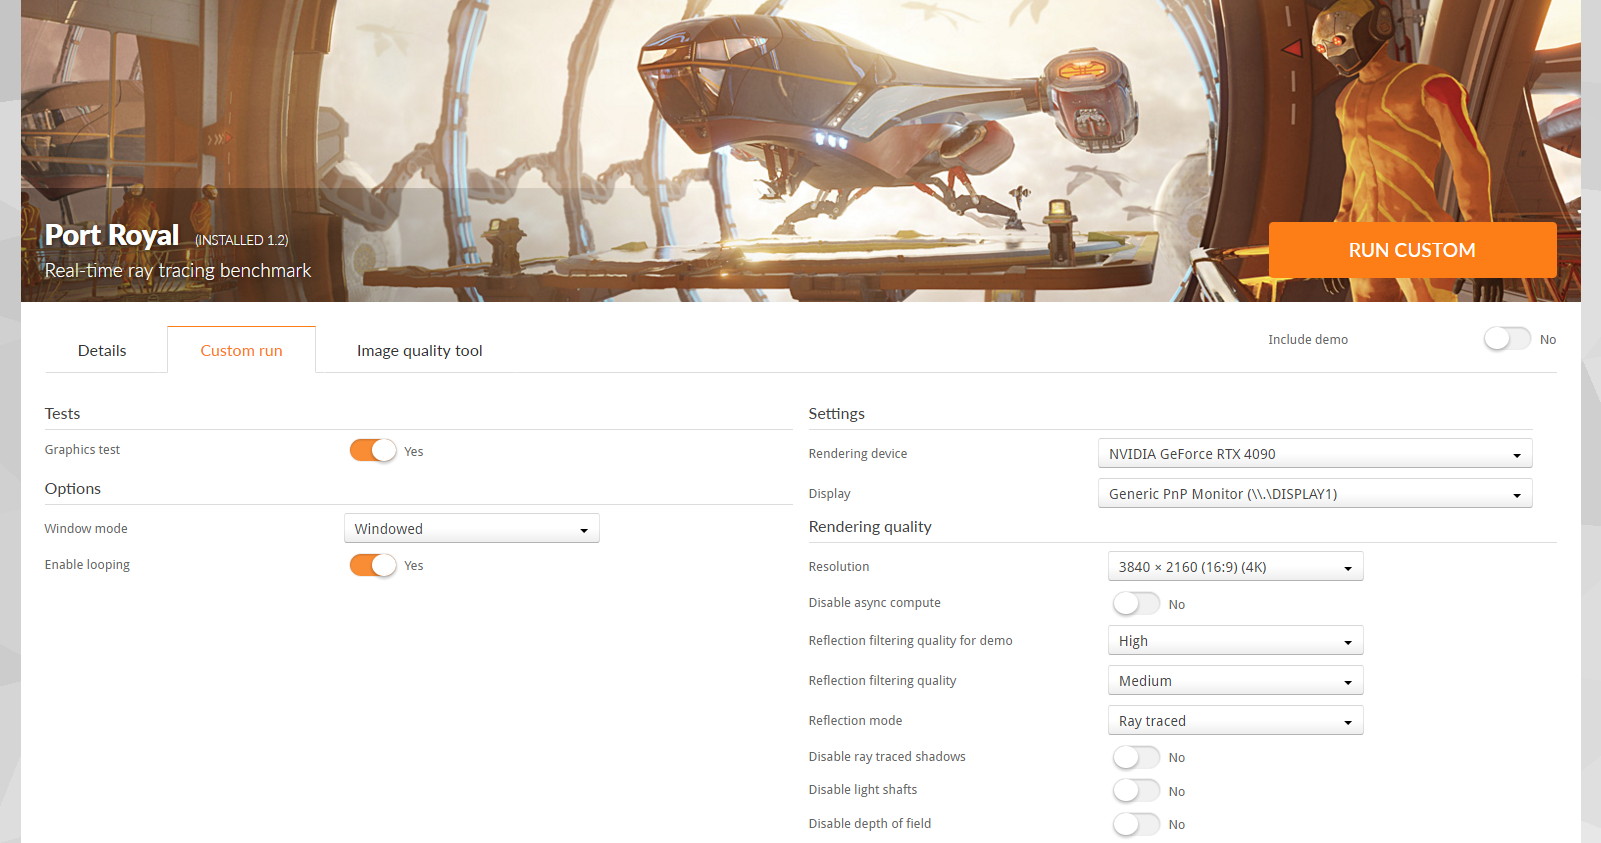Toggle Disable async compute switch

(x=1136, y=603)
